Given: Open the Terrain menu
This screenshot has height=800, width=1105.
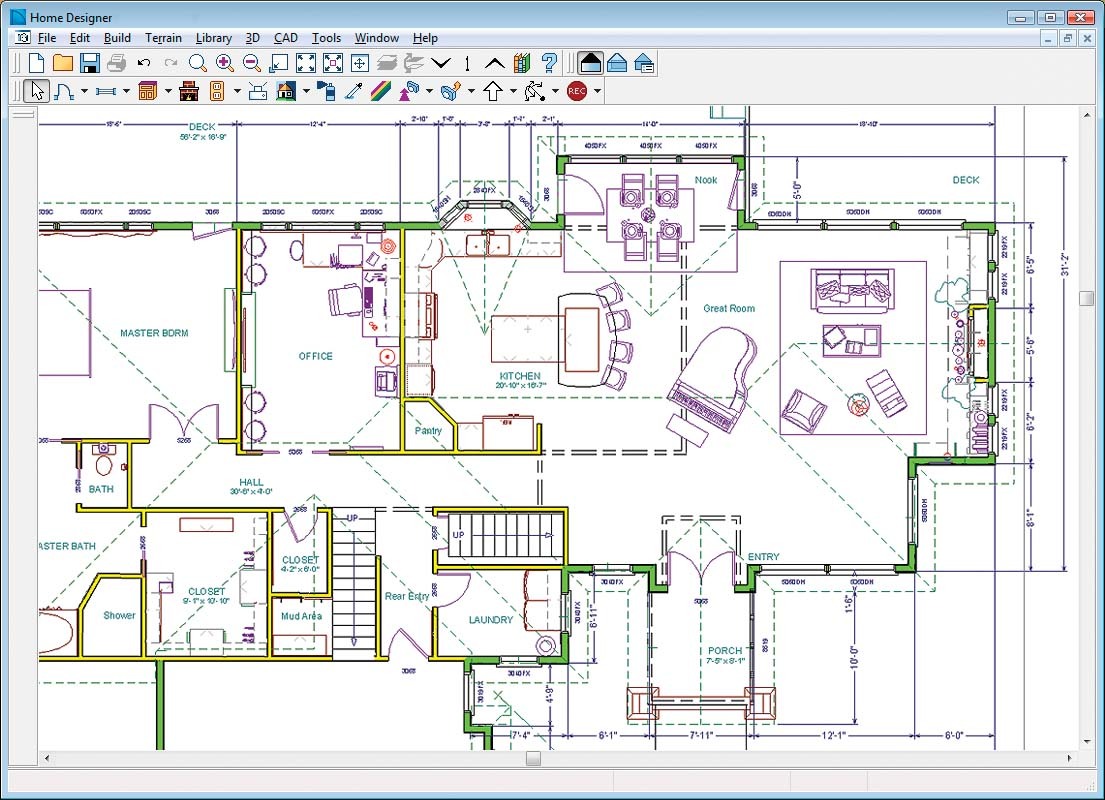Looking at the screenshot, I should point(163,37).
